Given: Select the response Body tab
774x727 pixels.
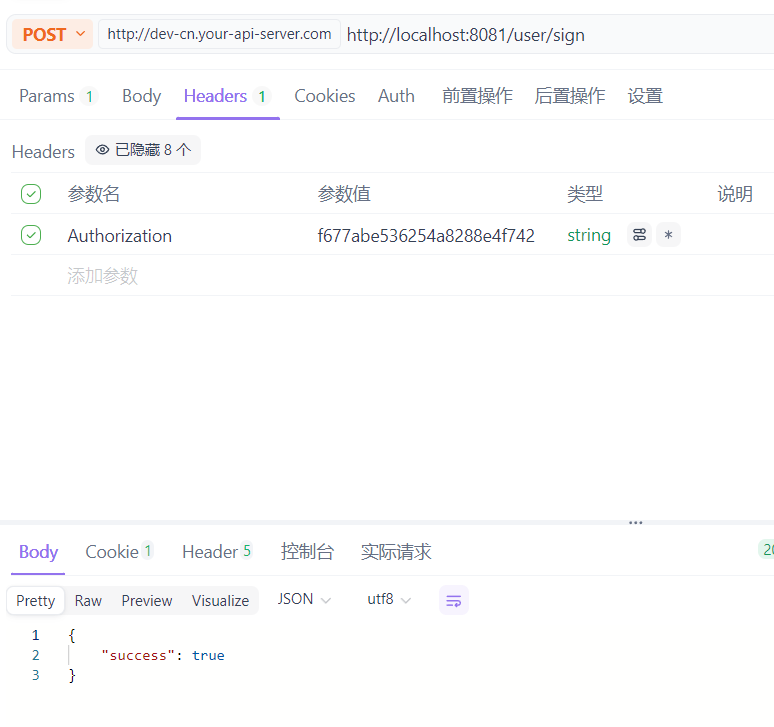Looking at the screenshot, I should [x=38, y=552].
